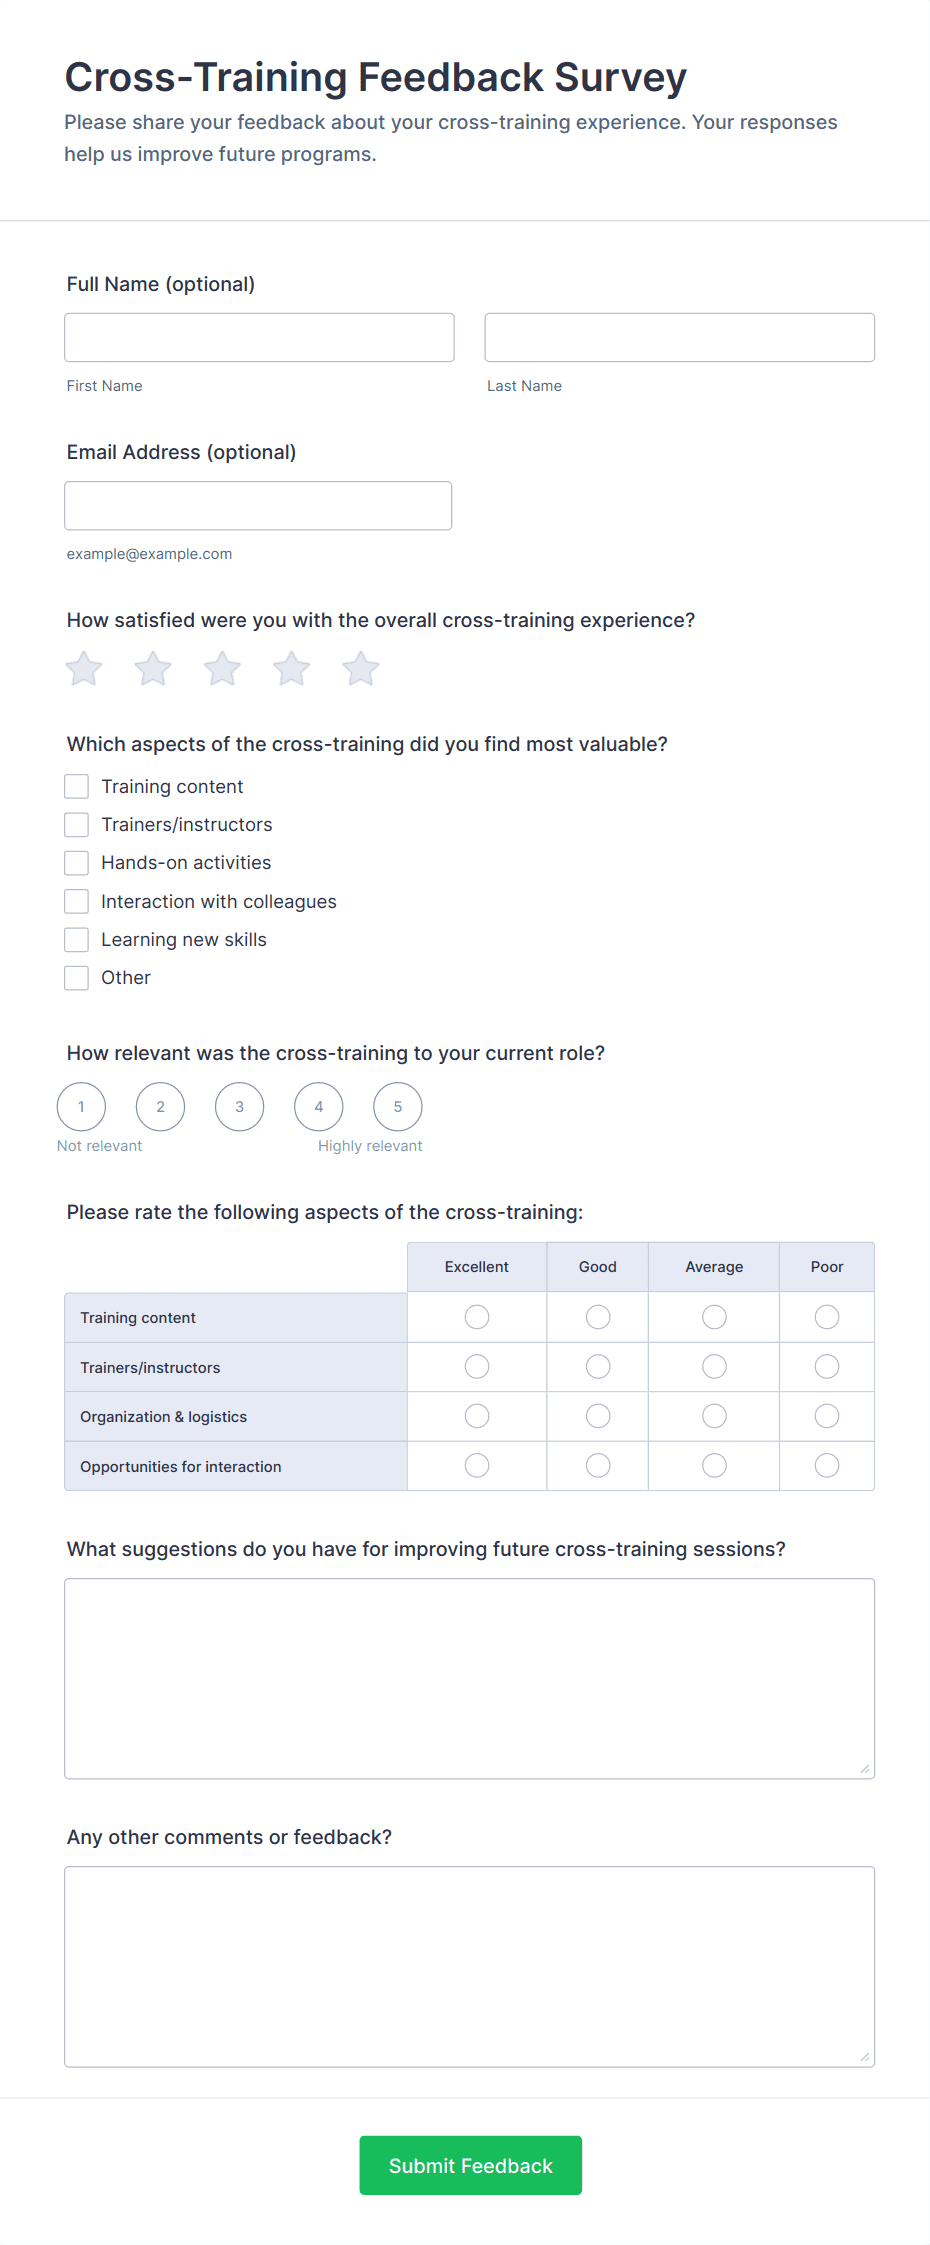The height and width of the screenshot is (2245, 930).
Task: Rate the experience five stars
Action: click(360, 668)
